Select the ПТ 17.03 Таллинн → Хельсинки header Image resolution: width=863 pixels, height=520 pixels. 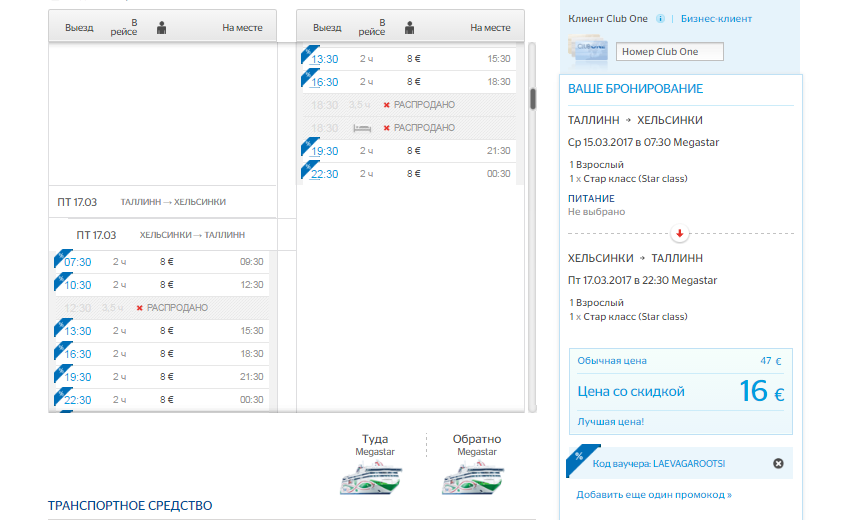point(162,202)
